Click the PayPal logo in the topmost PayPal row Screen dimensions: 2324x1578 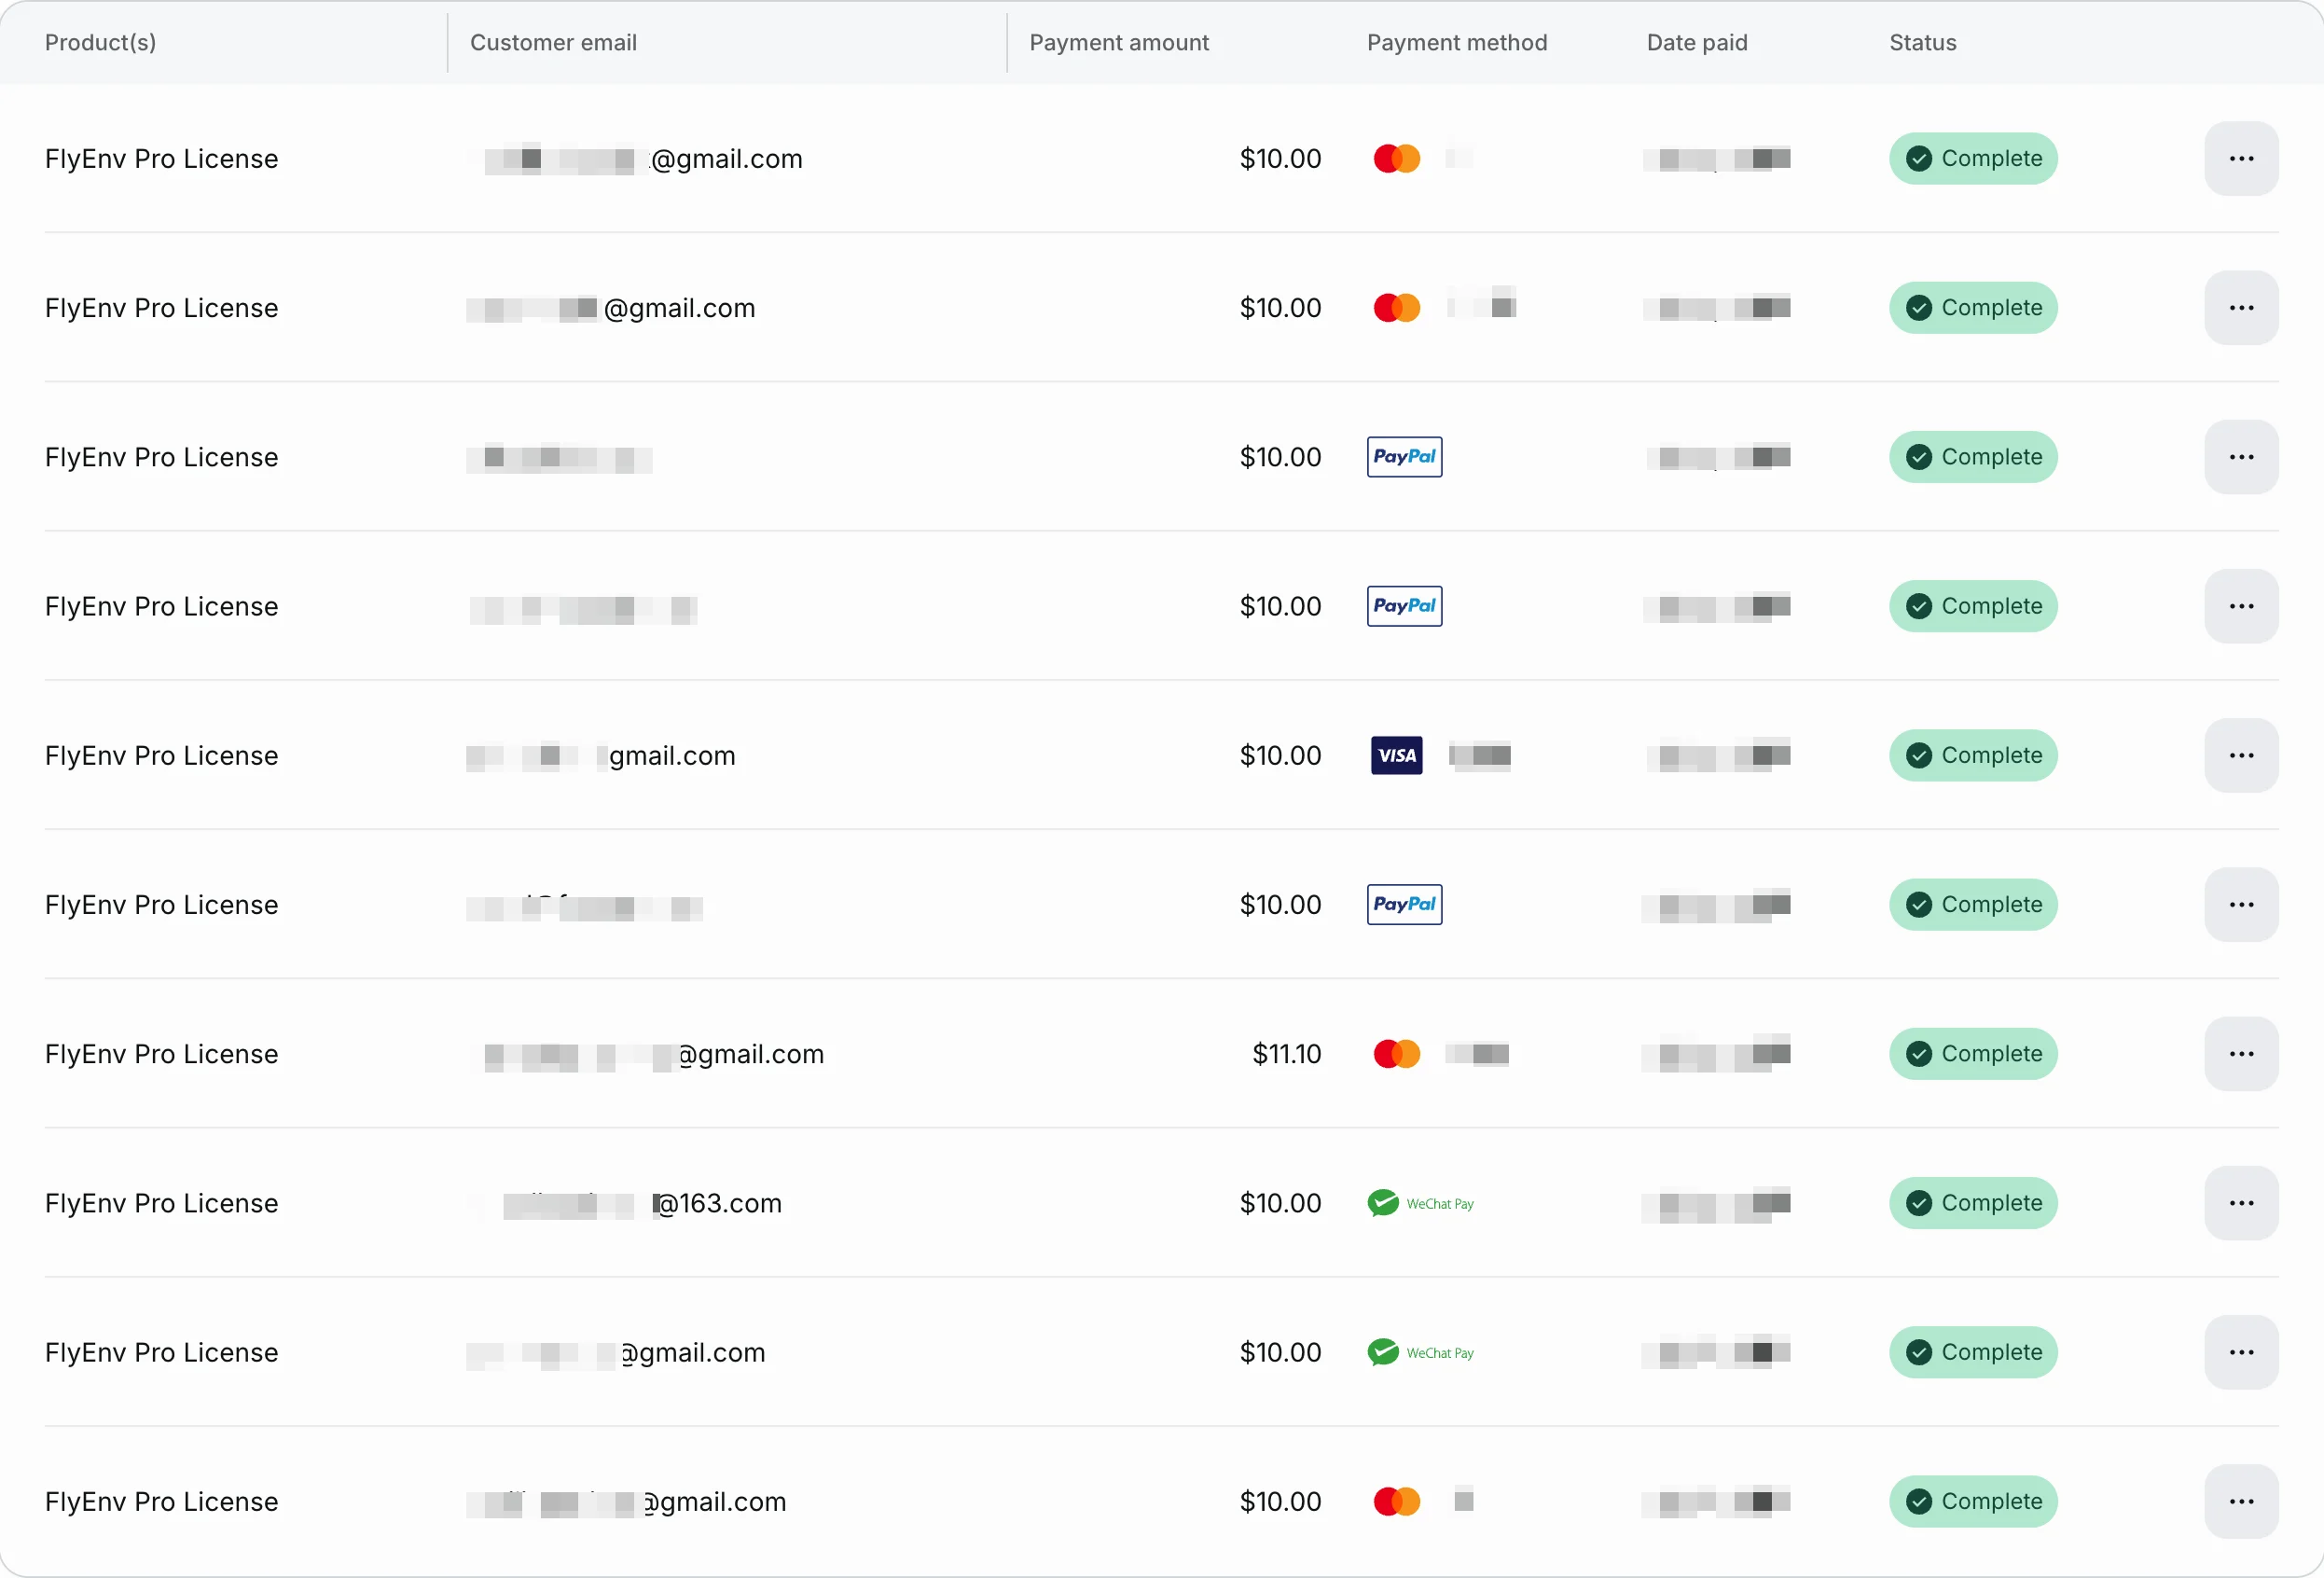(x=1404, y=457)
